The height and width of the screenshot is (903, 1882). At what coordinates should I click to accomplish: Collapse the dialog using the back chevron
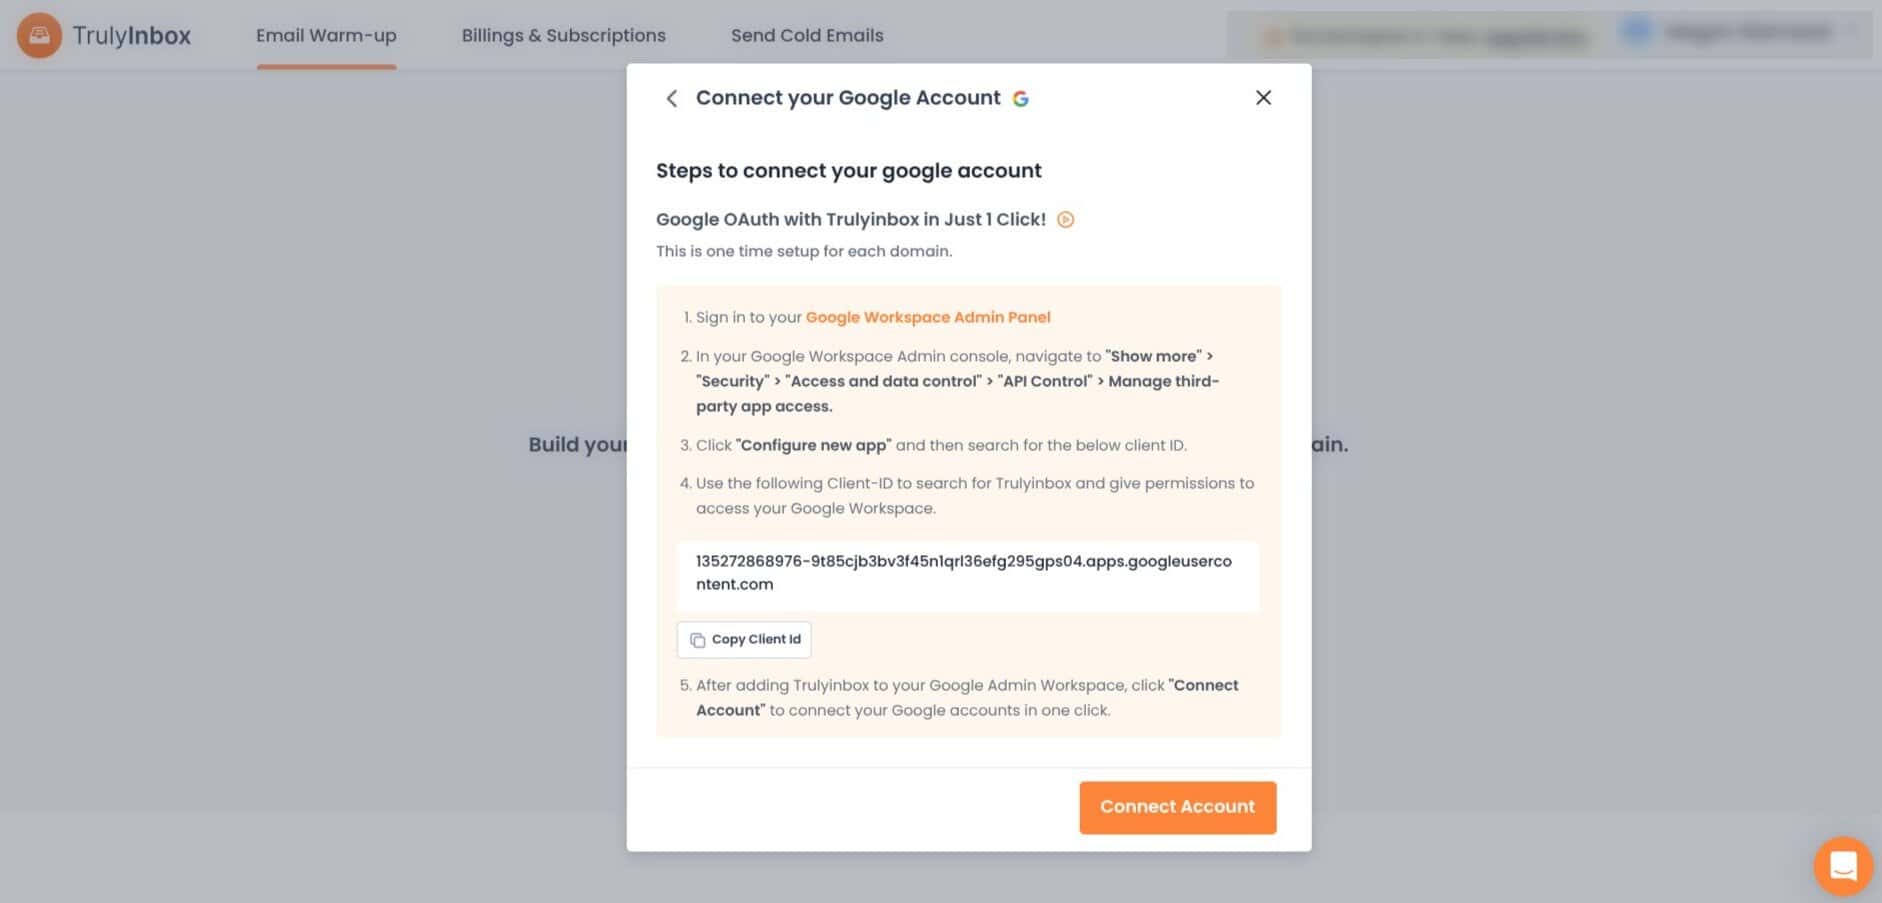[671, 98]
